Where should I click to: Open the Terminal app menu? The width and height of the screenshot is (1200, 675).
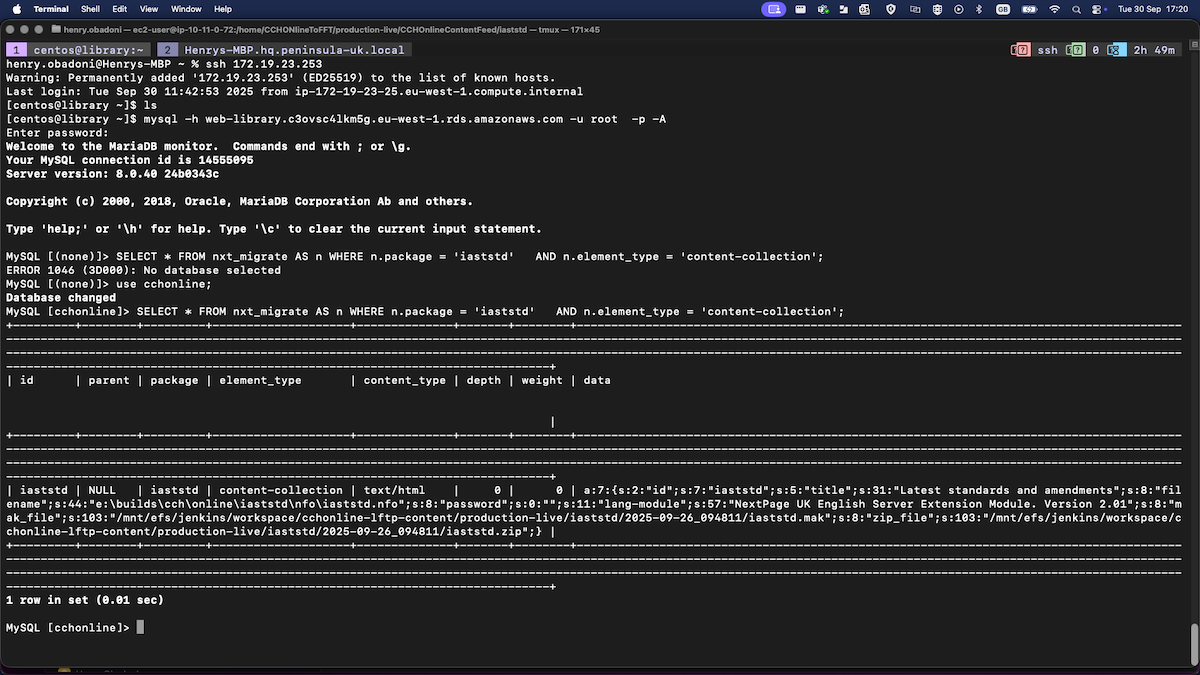[51, 9]
